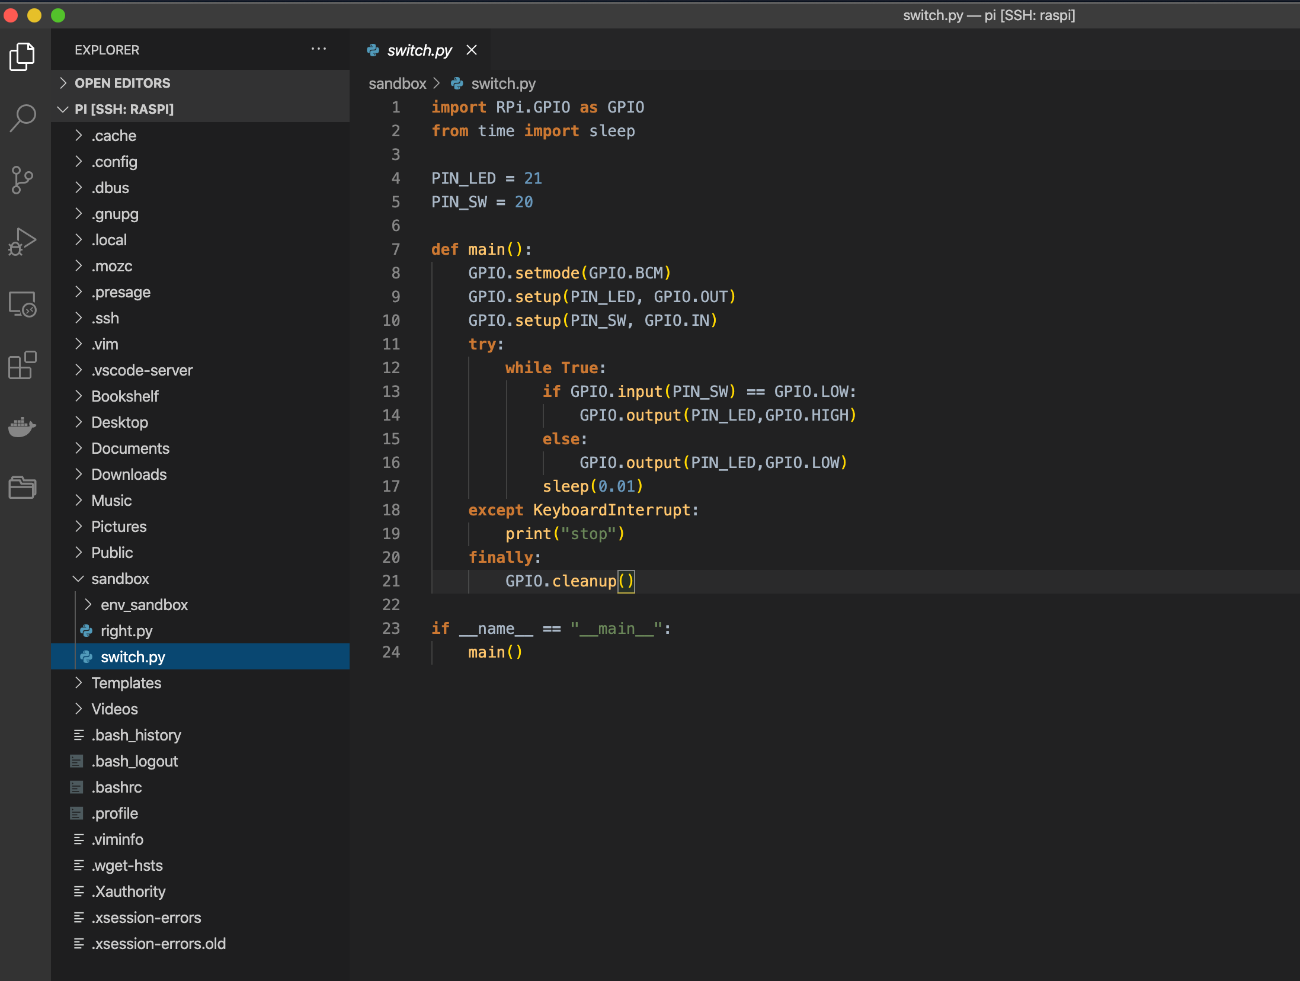Click sandbox in the breadcrumb path

(x=397, y=84)
